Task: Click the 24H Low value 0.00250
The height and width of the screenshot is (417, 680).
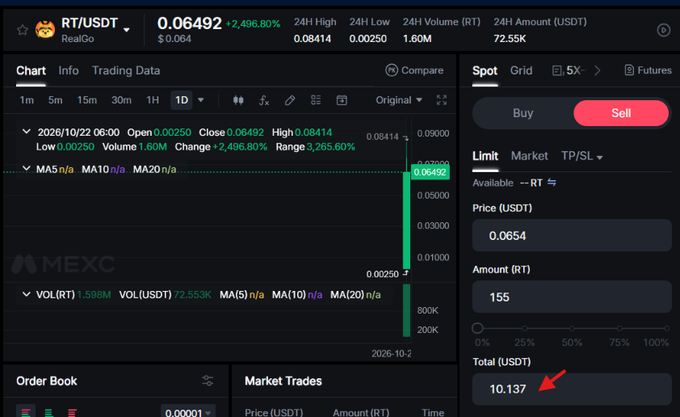Action: click(368, 39)
